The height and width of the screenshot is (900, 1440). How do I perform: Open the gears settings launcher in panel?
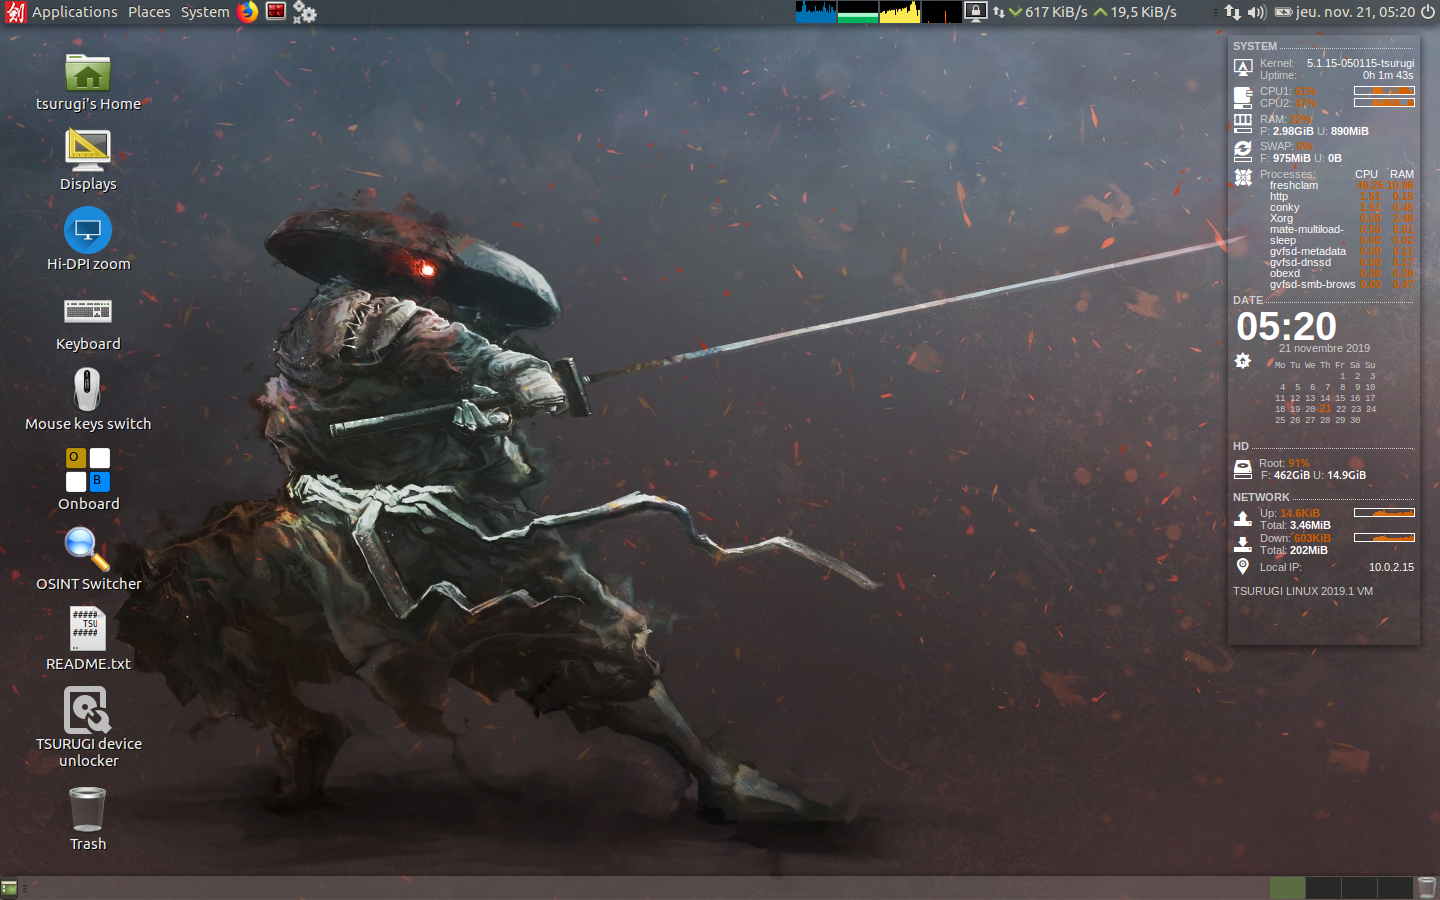(x=304, y=12)
